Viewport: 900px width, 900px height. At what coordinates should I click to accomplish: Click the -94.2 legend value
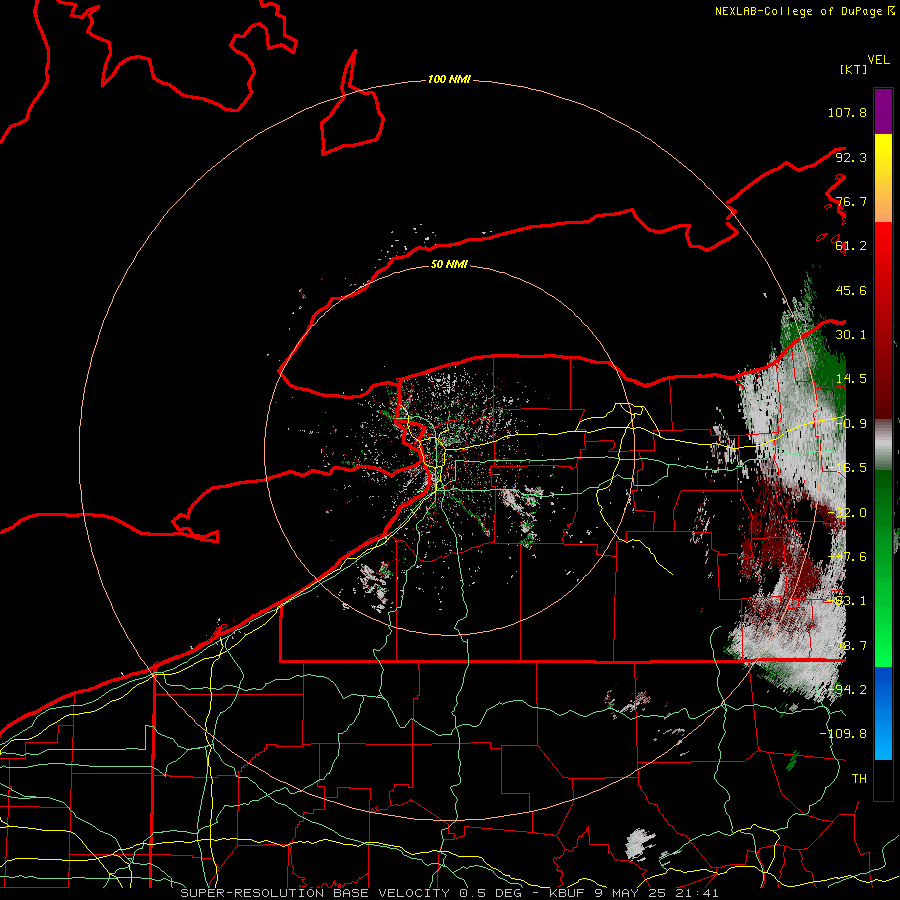(847, 690)
